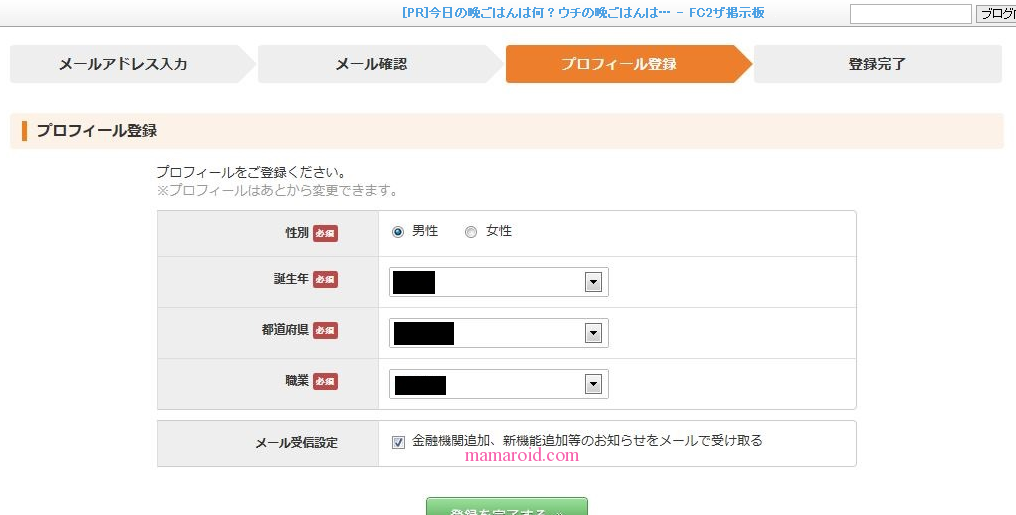Select the 女性 radio button
This screenshot has width=1016, height=515.
(471, 232)
